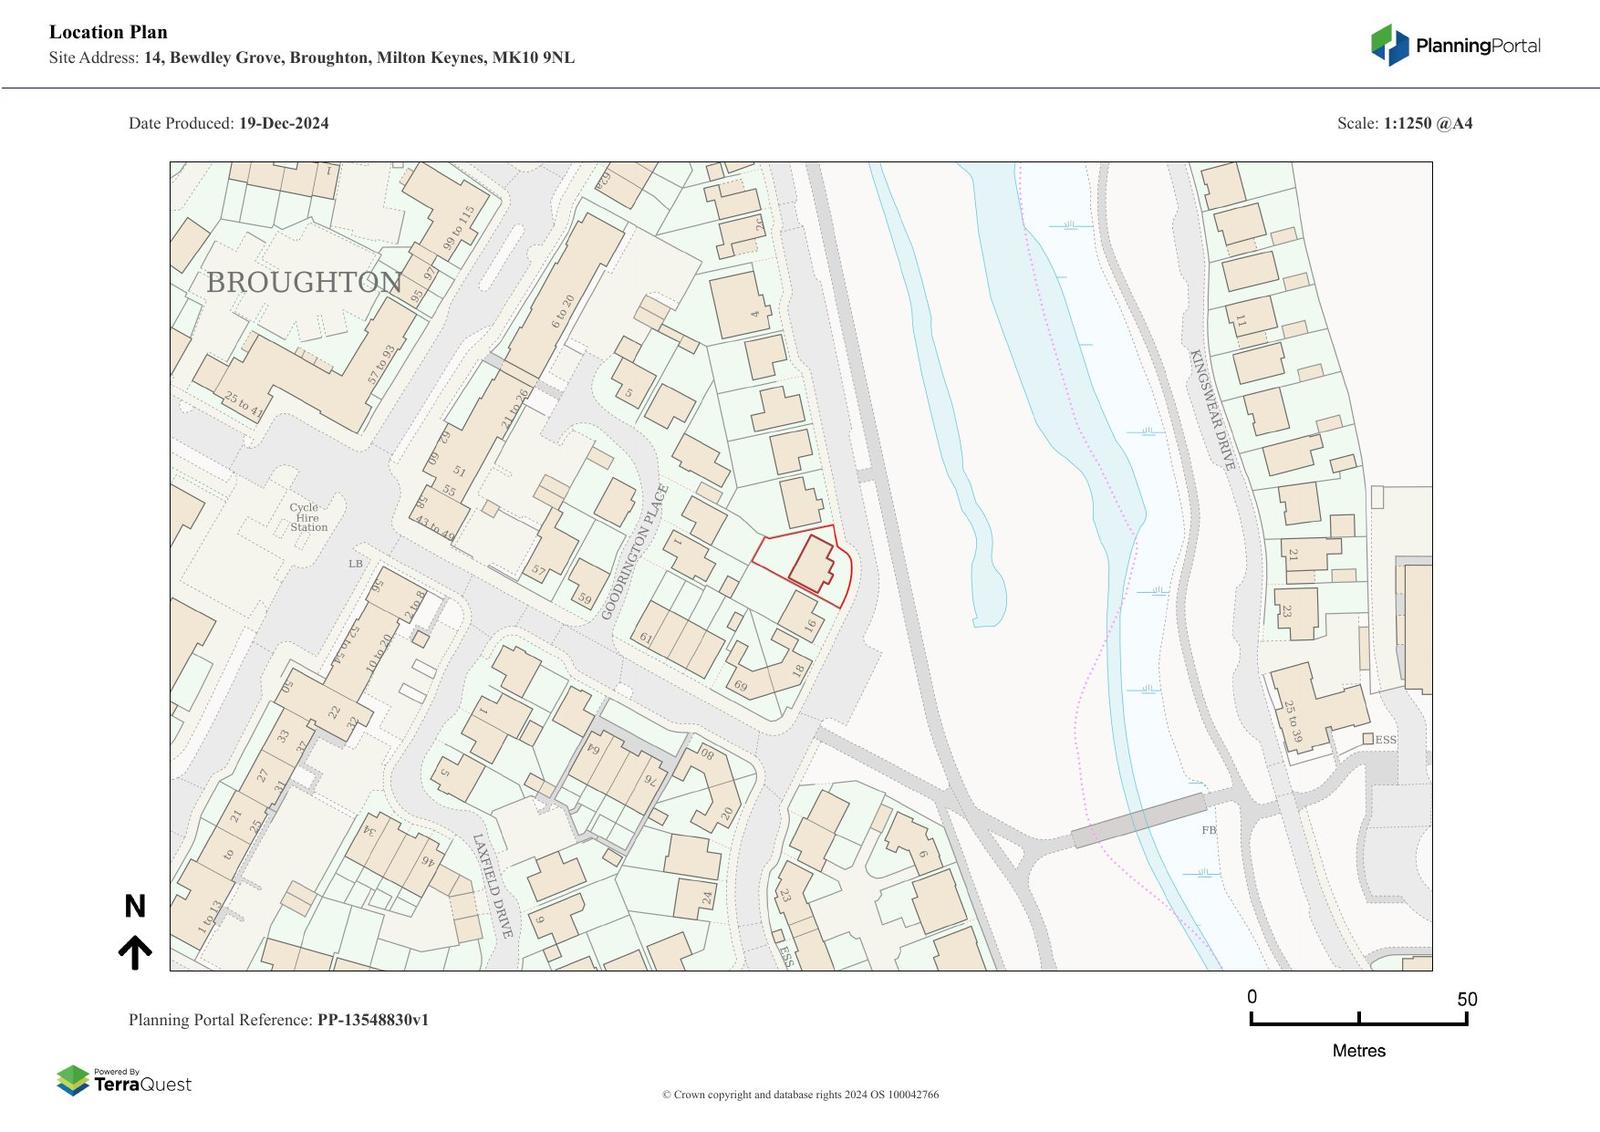Click the FB footbridge label
Viewport: 1600px width, 1132px height.
coord(1208,831)
